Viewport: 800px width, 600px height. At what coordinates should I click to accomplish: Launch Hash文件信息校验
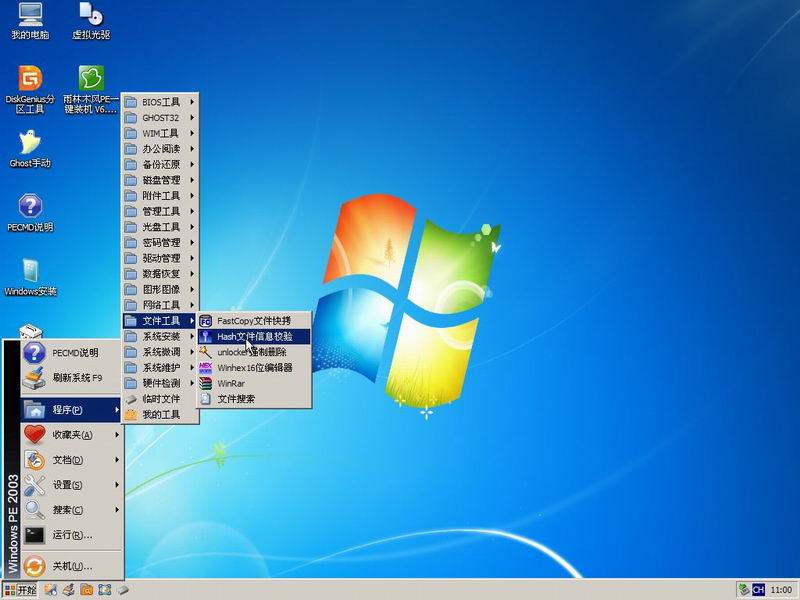(254, 336)
